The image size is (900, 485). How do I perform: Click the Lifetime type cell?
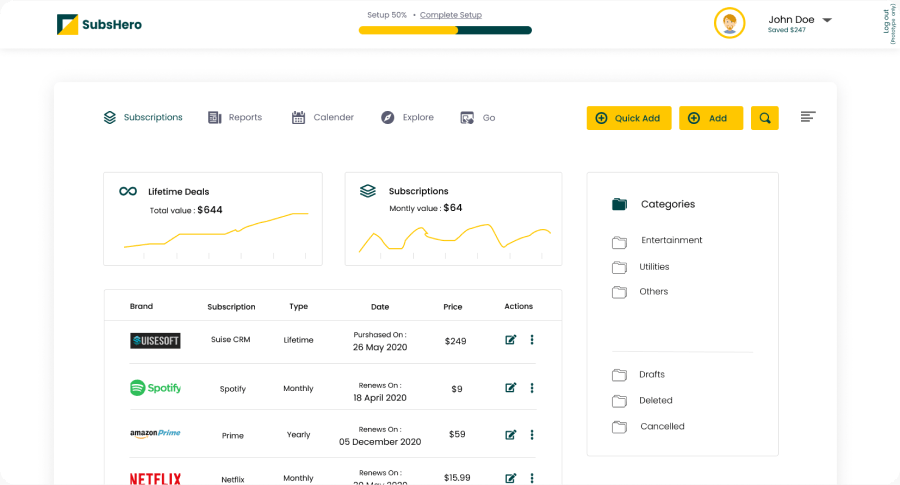[x=298, y=340]
